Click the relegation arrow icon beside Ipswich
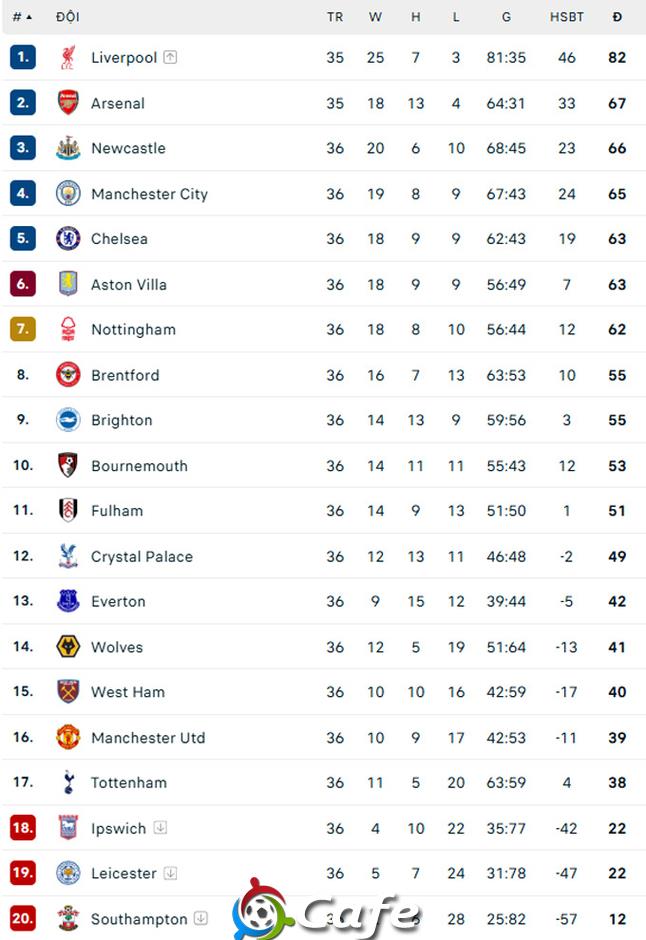This screenshot has height=940, width=646. click(160, 828)
